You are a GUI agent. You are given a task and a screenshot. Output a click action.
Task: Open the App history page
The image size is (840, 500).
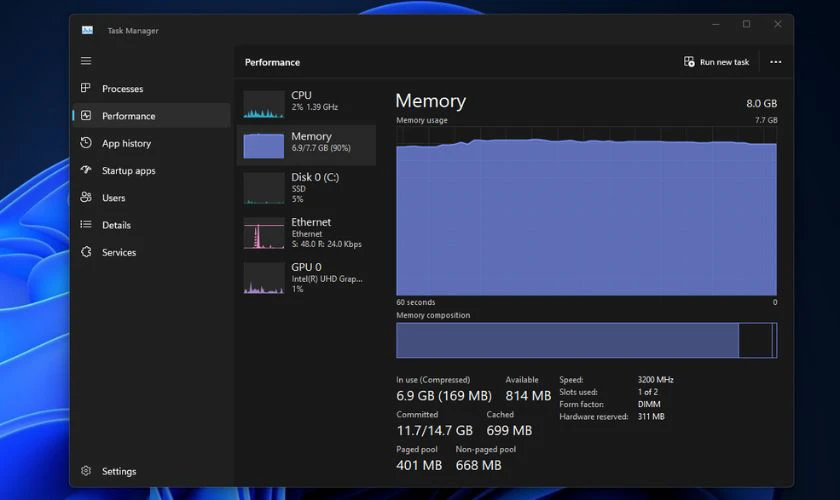click(x=126, y=143)
